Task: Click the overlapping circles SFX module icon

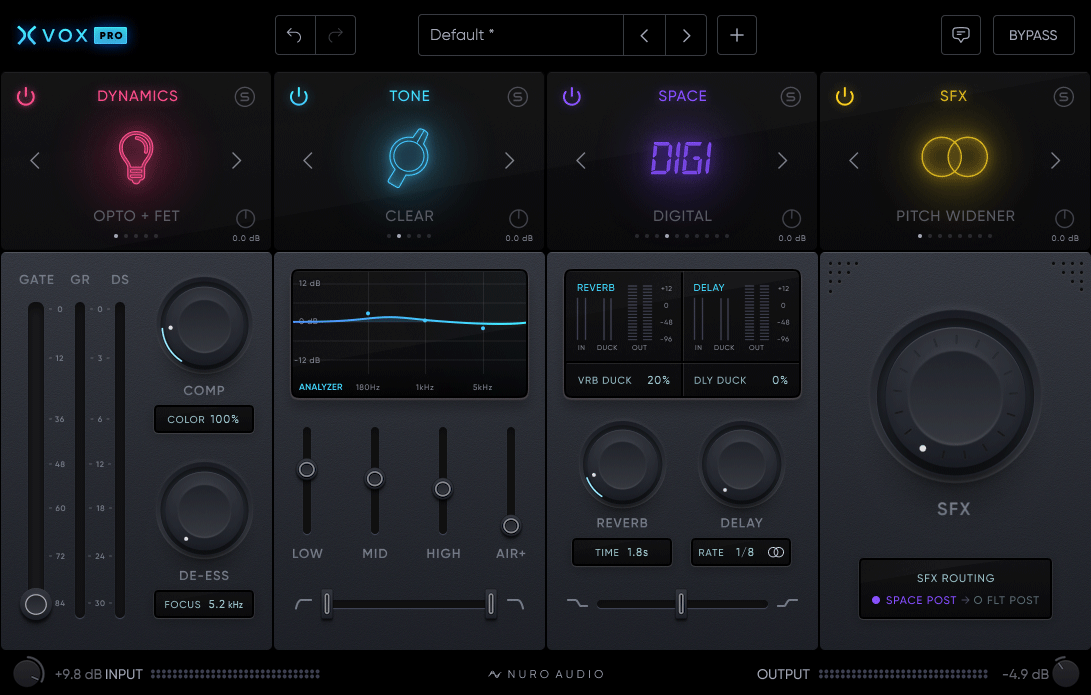Action: (x=955, y=157)
